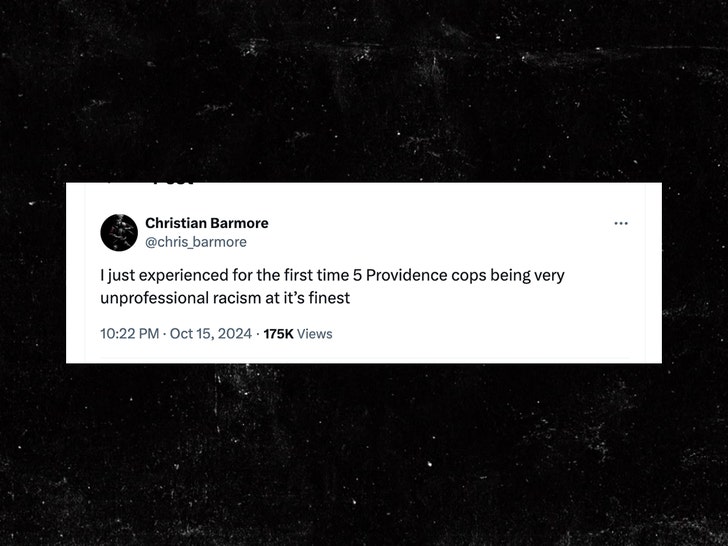Click the dark background below the tweet card
The height and width of the screenshot is (546, 728).
[x=364, y=450]
